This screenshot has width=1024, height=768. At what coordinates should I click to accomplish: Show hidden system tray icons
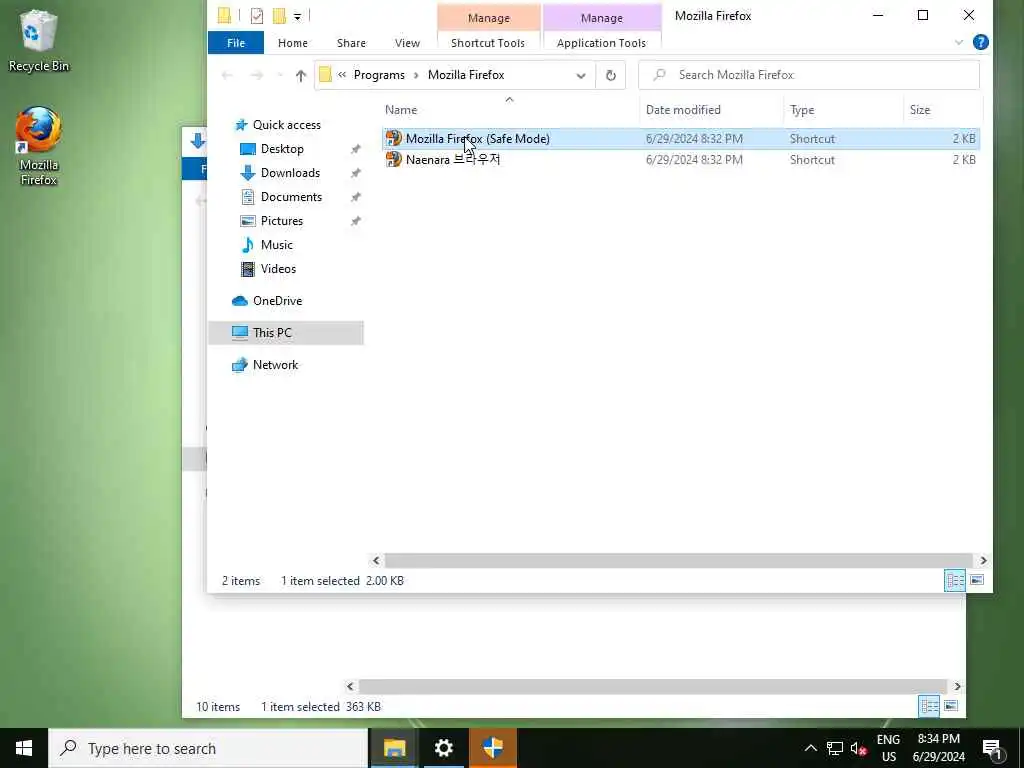click(x=810, y=748)
